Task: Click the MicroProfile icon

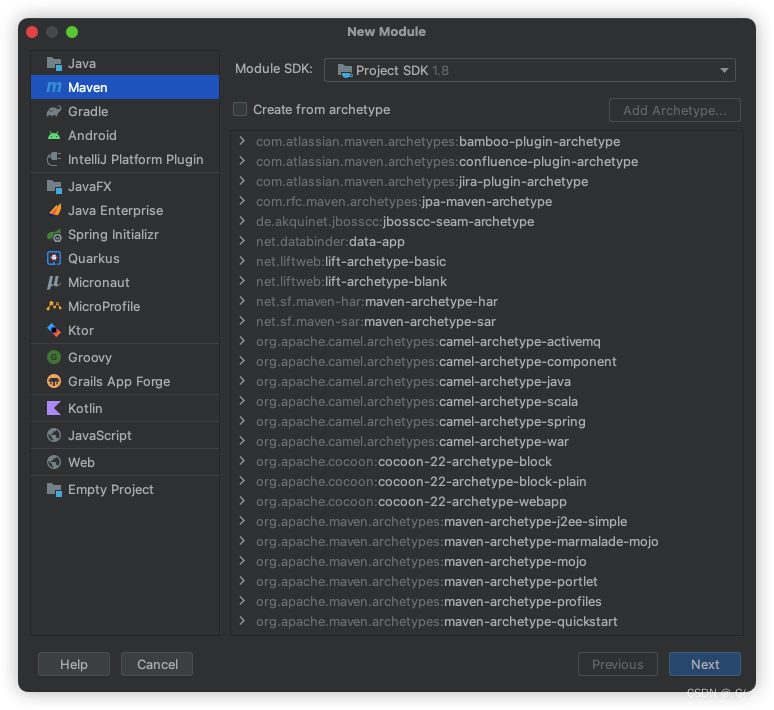Action: (54, 306)
